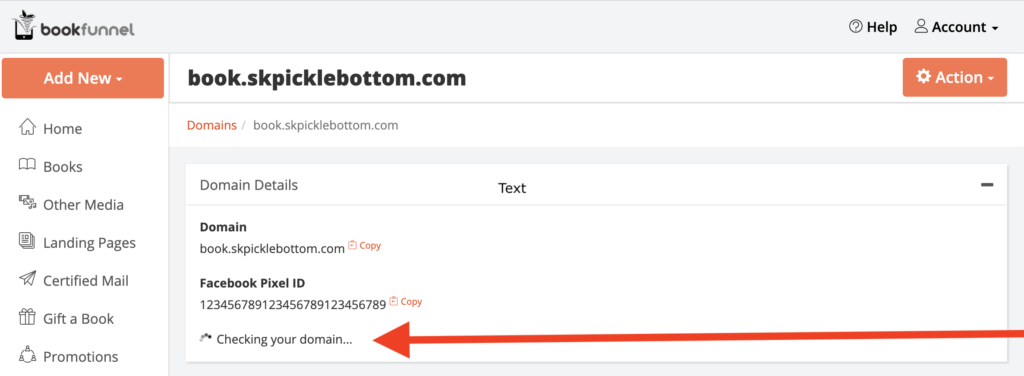Image resolution: width=1024 pixels, height=376 pixels.
Task: Click gear icon on Action button
Action: coord(923,77)
